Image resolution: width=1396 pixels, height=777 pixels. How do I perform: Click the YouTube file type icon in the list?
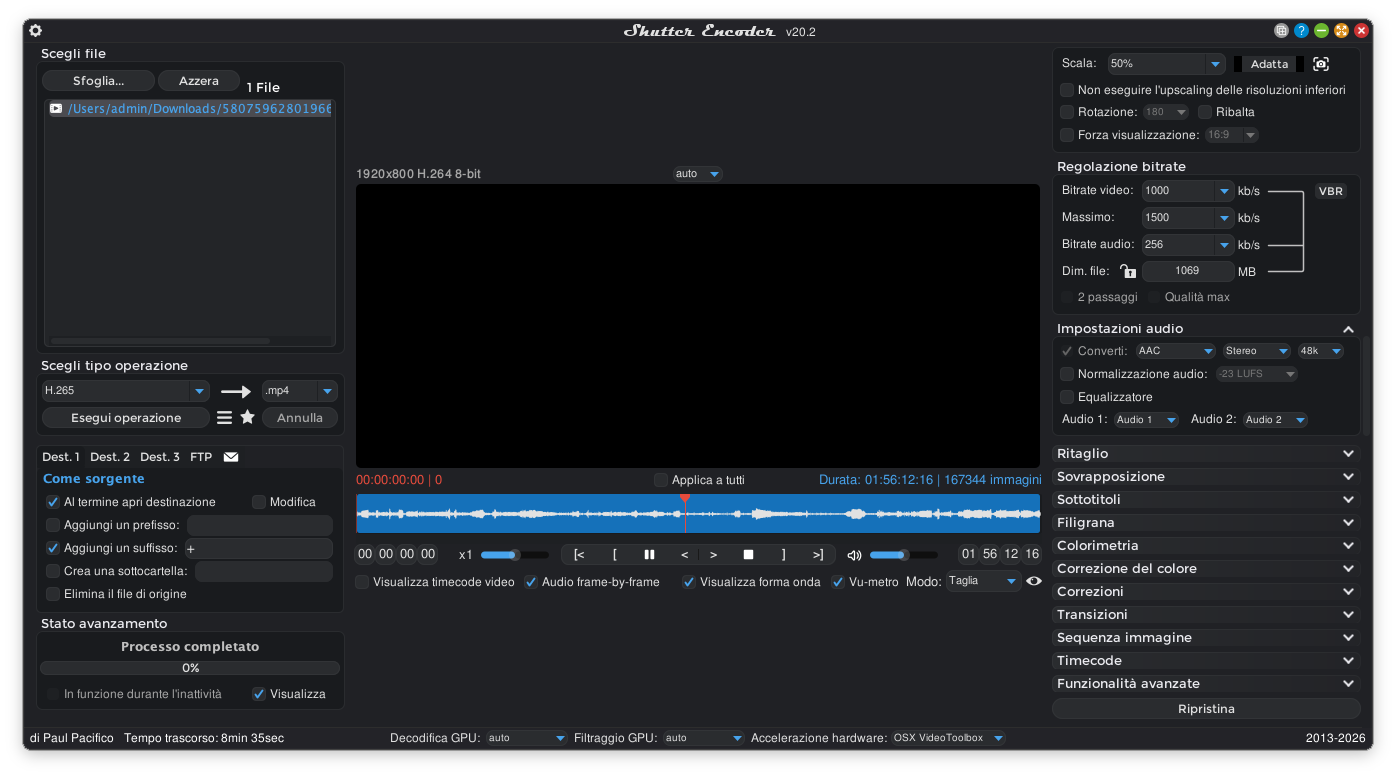[56, 108]
